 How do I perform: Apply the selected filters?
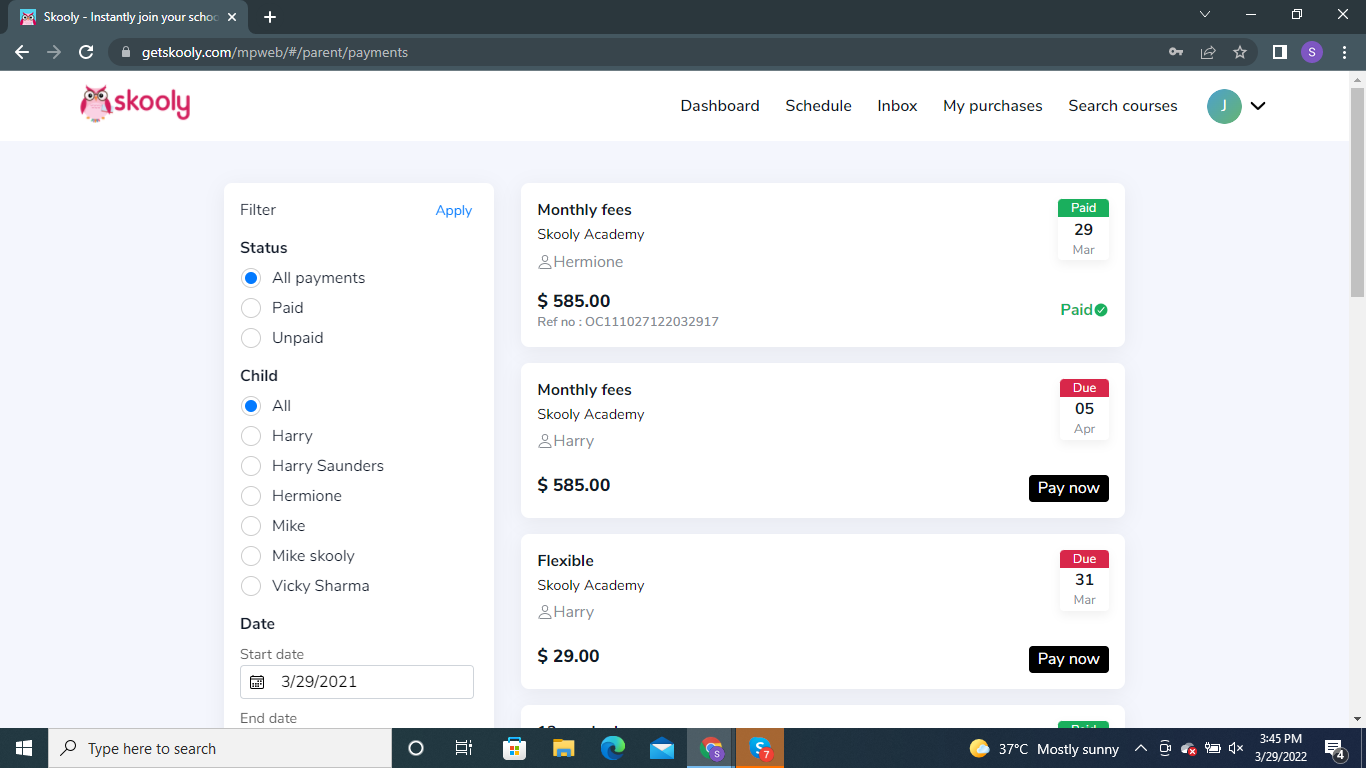(454, 210)
